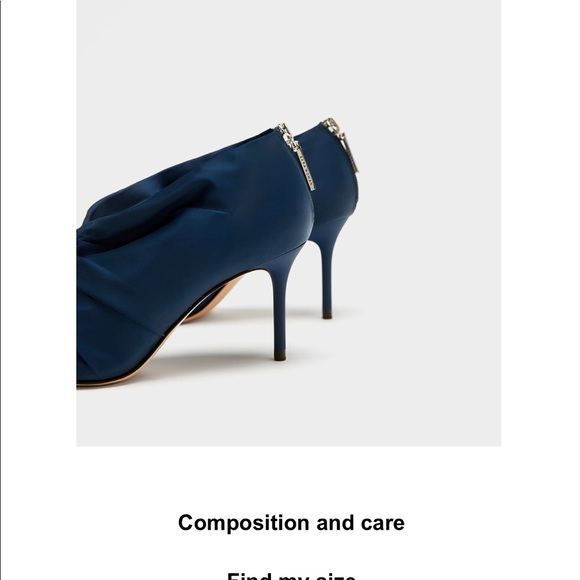Screen dimensions: 580x580
Task: Click the white margin right of the photo
Action: point(540,222)
